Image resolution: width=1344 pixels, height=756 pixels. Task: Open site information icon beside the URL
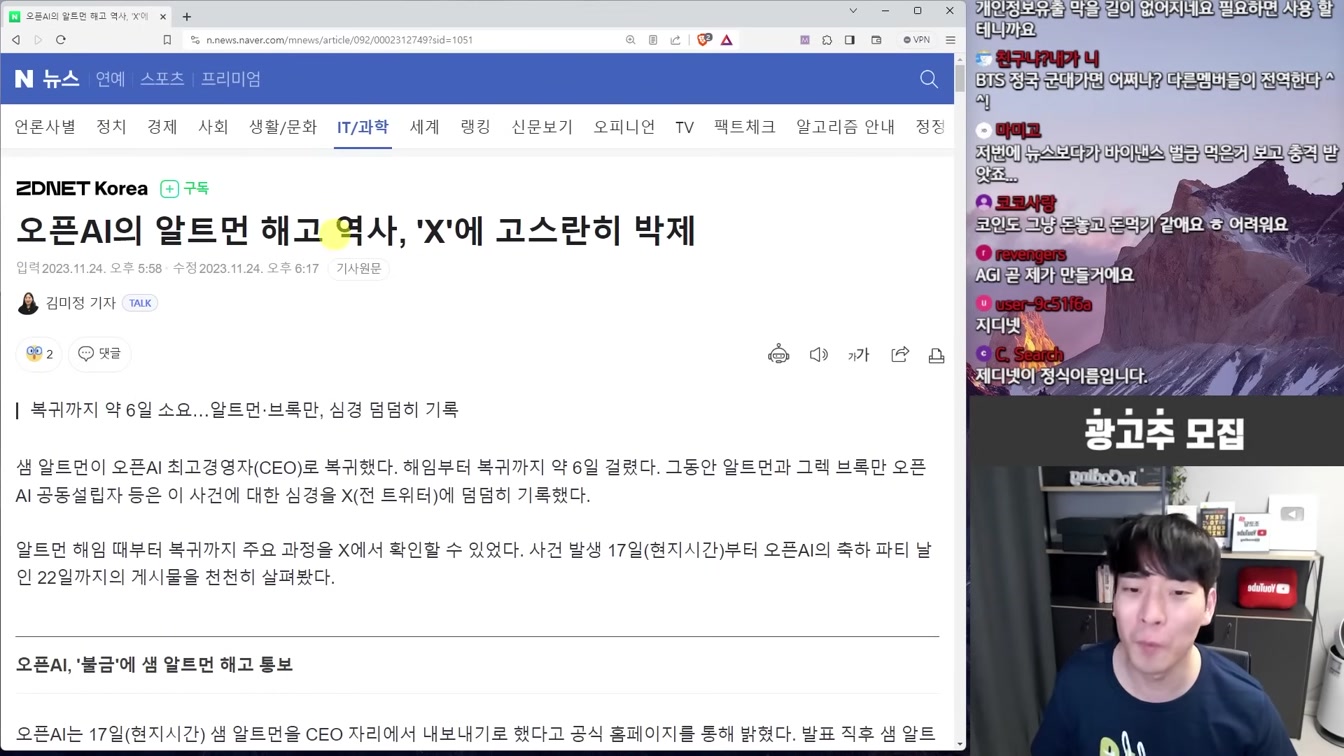pos(195,40)
